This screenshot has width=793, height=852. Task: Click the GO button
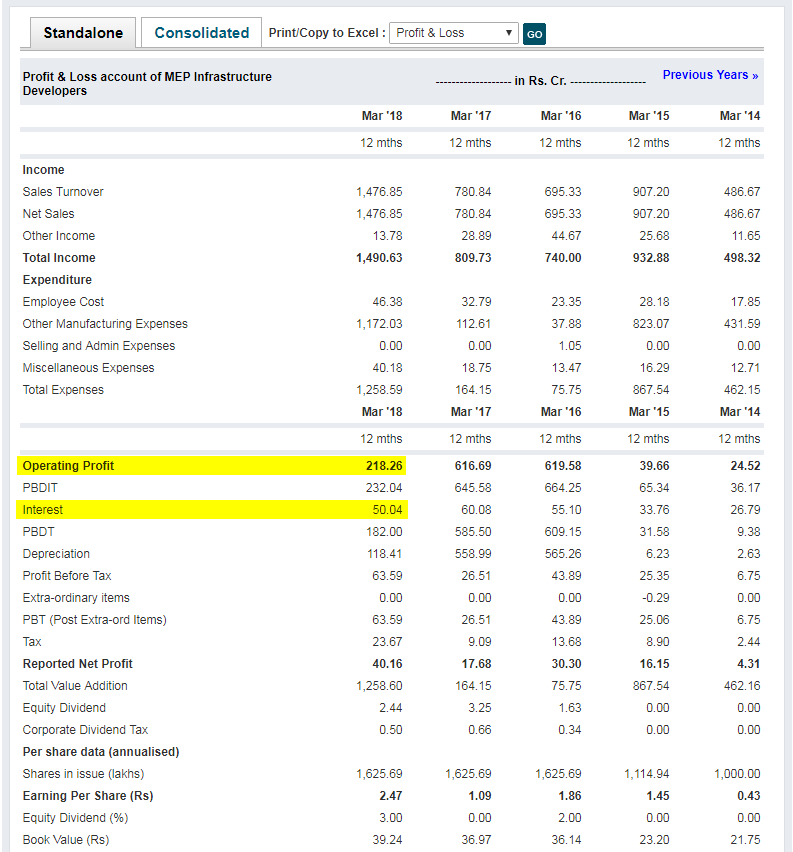[x=534, y=34]
